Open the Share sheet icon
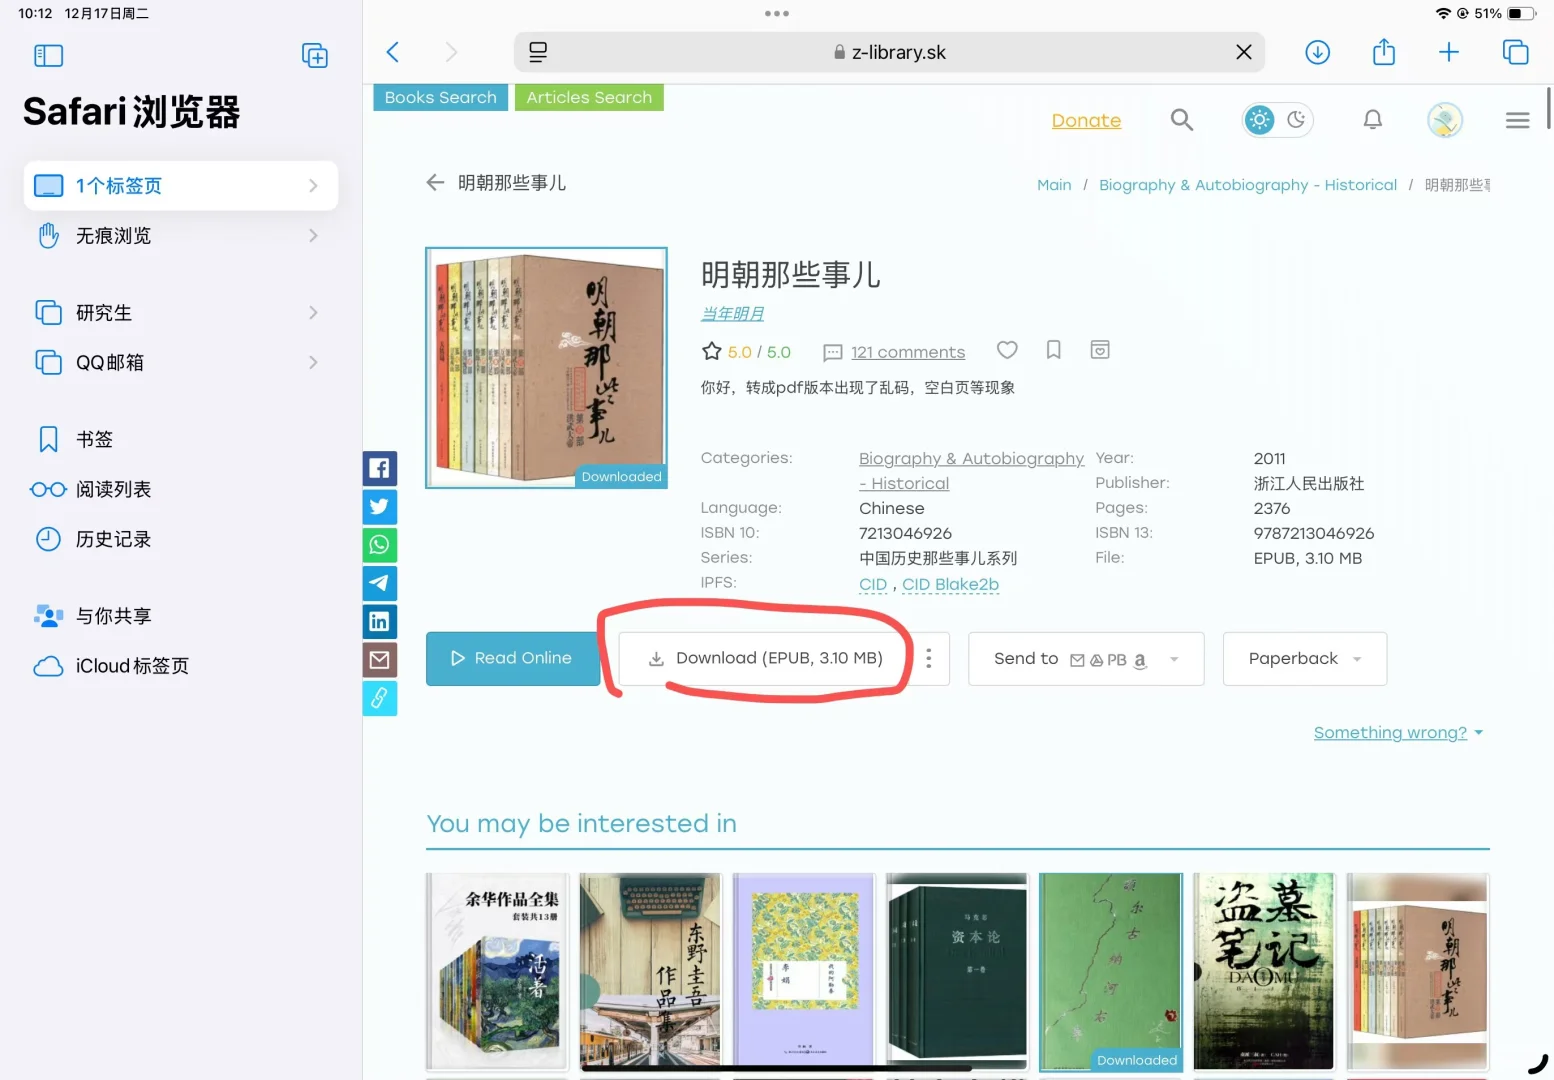 pyautogui.click(x=1383, y=51)
